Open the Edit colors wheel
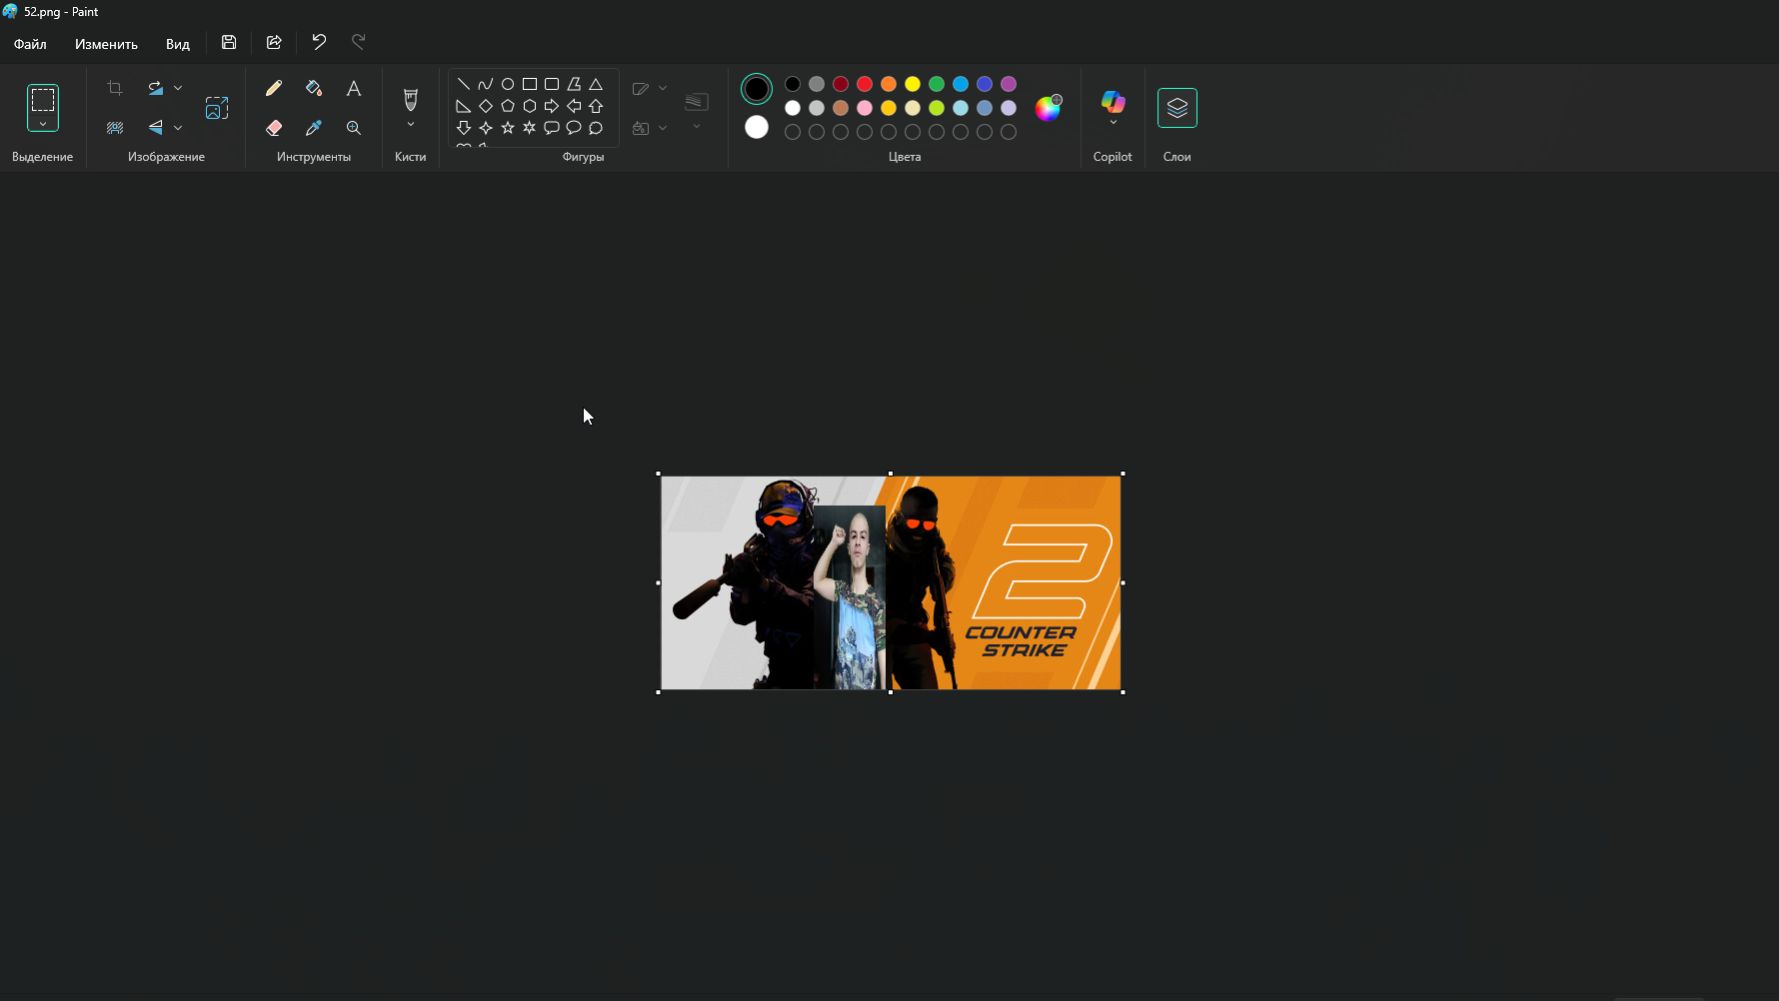Viewport: 1779px width, 1001px height. pos(1048,108)
